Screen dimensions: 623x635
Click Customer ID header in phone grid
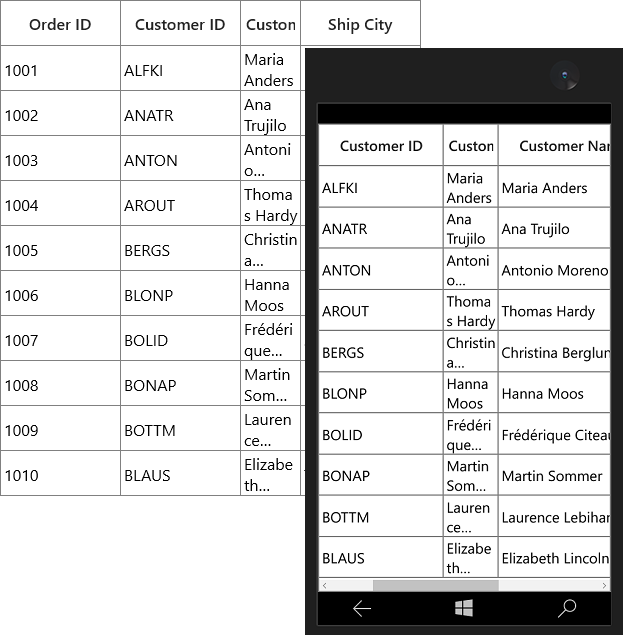click(381, 145)
